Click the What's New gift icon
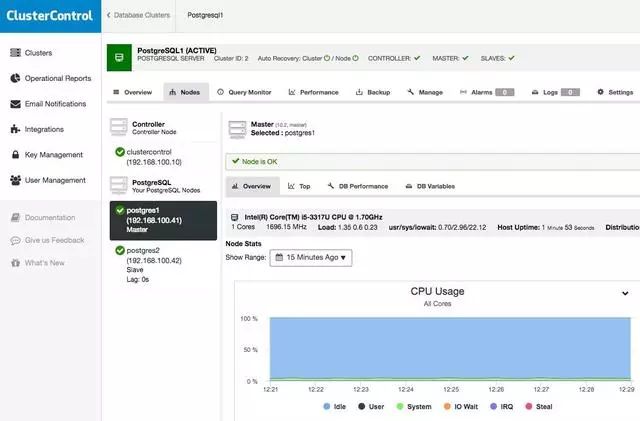Screen dimensions: 640x421 [16, 263]
